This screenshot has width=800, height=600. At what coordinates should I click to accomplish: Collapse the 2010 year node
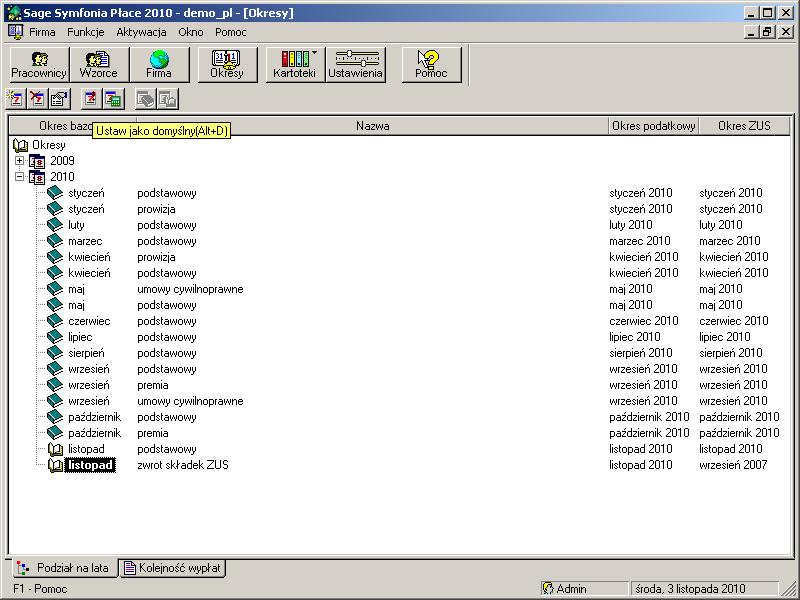[x=19, y=177]
